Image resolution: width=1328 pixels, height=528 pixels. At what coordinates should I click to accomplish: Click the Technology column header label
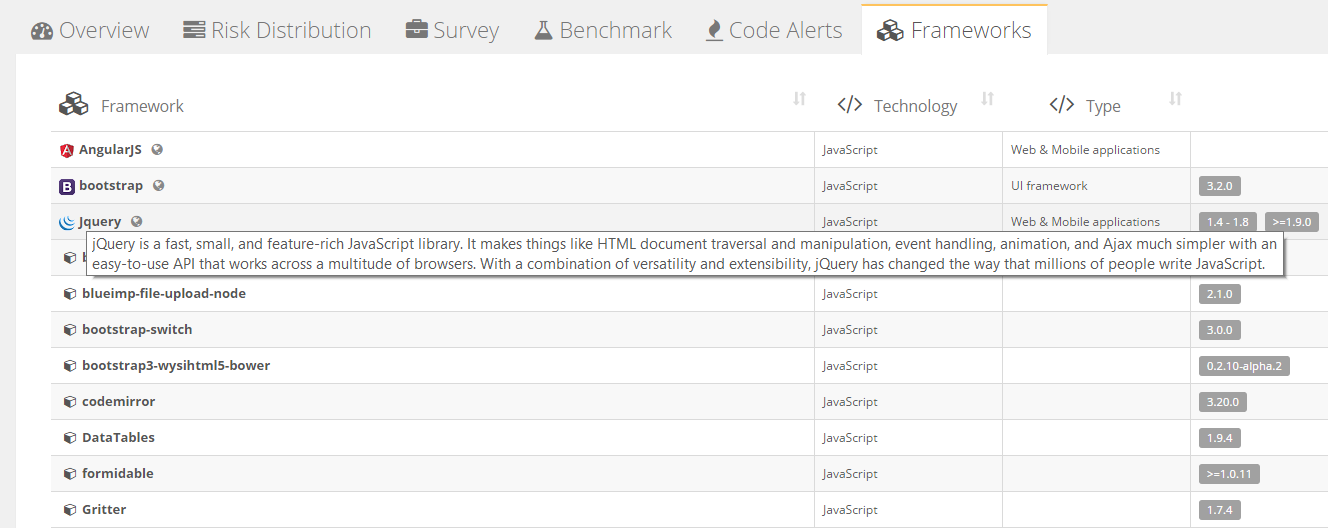pyautogui.click(x=915, y=106)
